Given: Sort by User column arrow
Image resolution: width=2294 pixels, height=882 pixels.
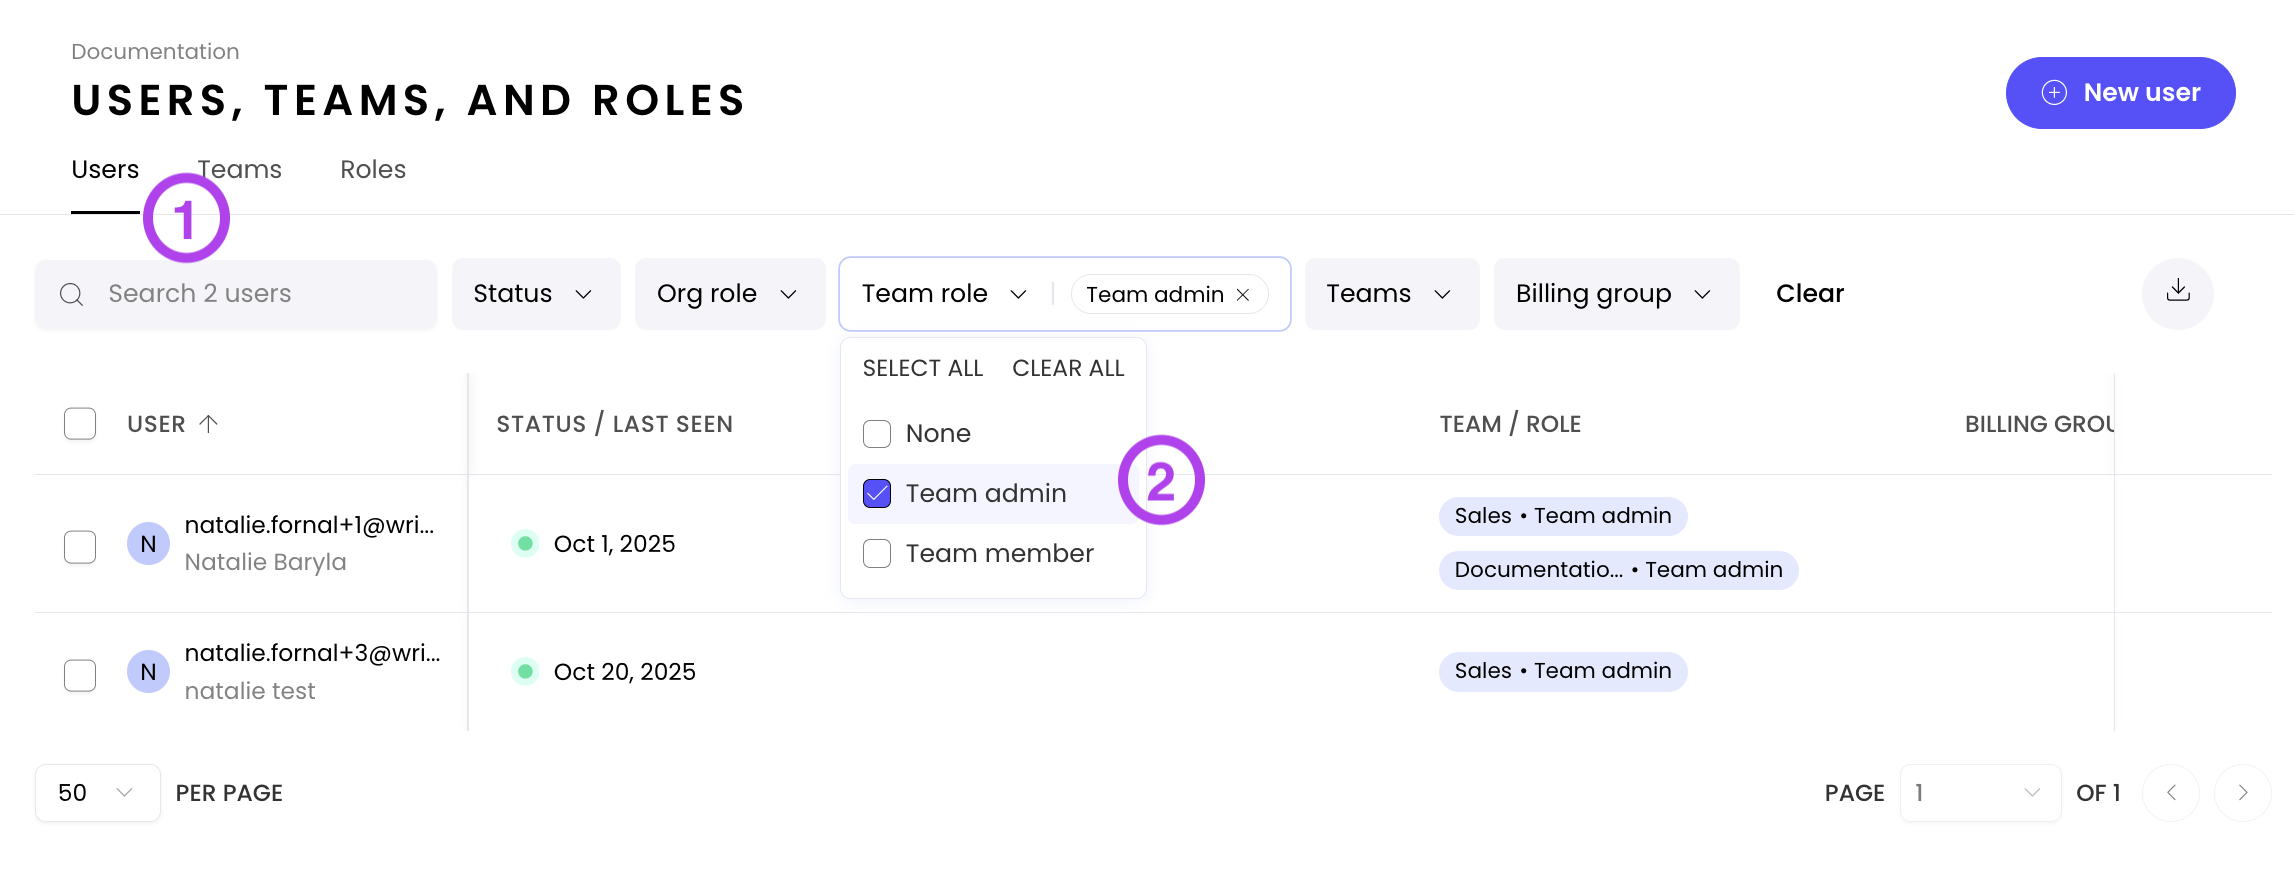Looking at the screenshot, I should pyautogui.click(x=209, y=424).
